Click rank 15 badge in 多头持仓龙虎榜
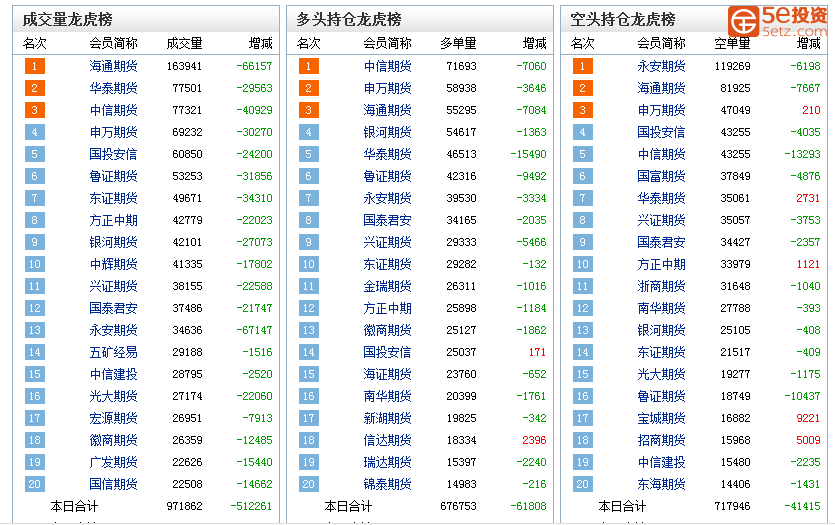Screen dimensions: 835x525 pyautogui.click(x=308, y=374)
